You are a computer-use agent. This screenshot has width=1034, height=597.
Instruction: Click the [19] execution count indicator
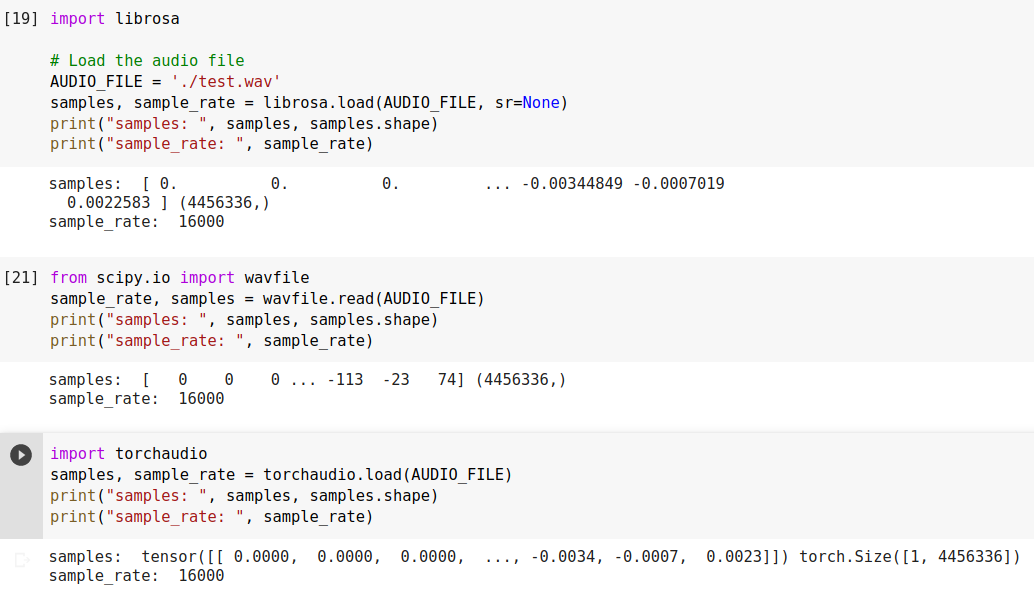pyautogui.click(x=21, y=19)
